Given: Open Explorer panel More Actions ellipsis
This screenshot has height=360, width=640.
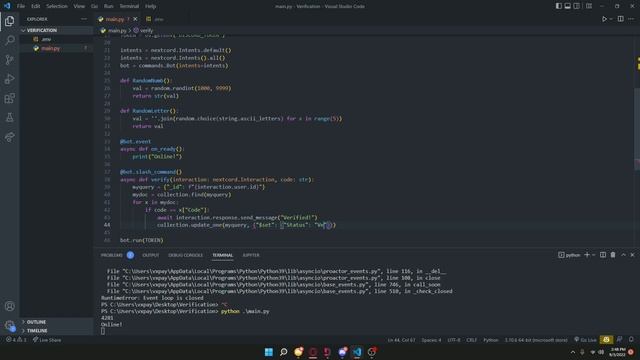Looking at the screenshot, I should tap(84, 19).
